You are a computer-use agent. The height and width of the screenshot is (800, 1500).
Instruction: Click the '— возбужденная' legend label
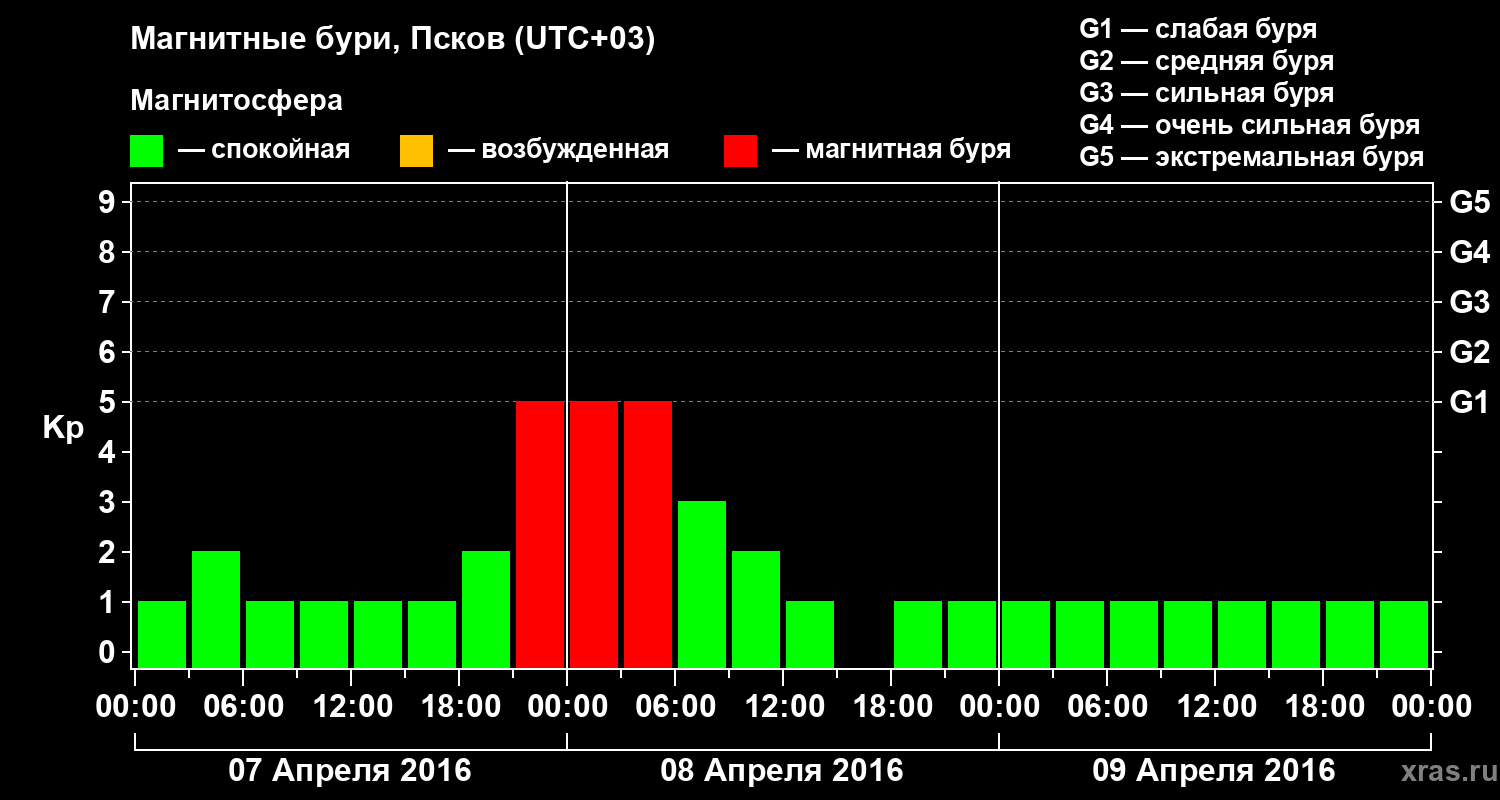click(x=558, y=150)
